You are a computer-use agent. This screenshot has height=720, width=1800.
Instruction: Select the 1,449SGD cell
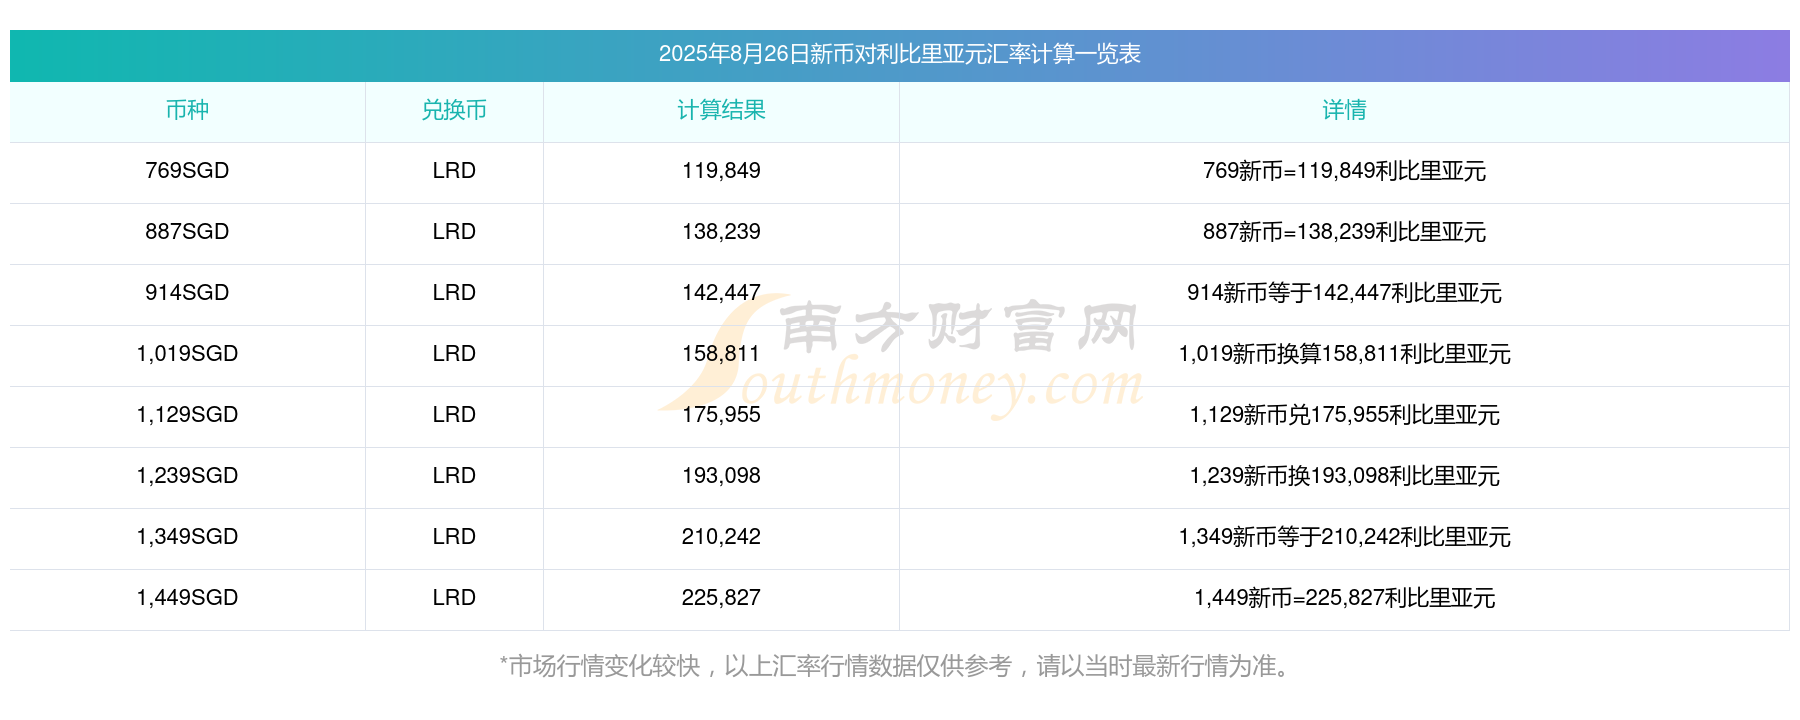[187, 598]
